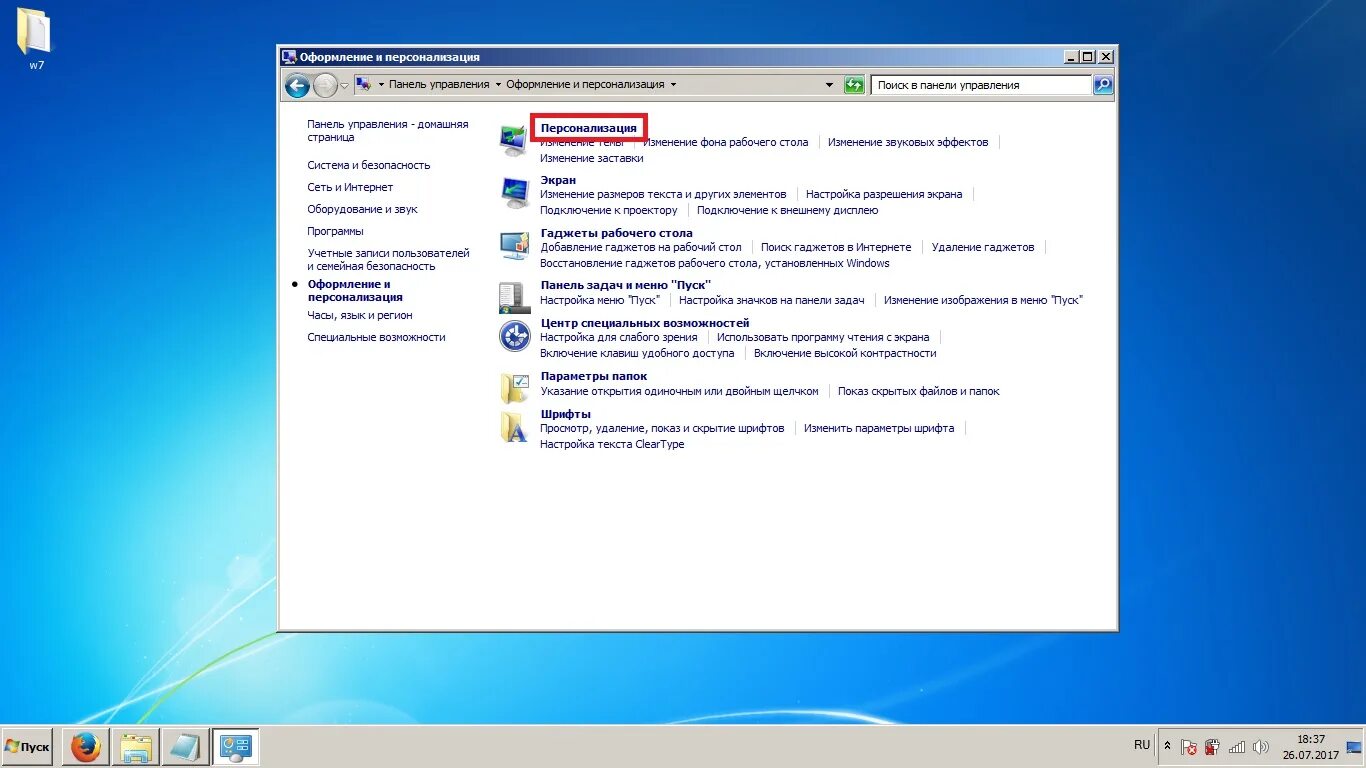Click the RU language indicator
1366x768 pixels.
1142,745
